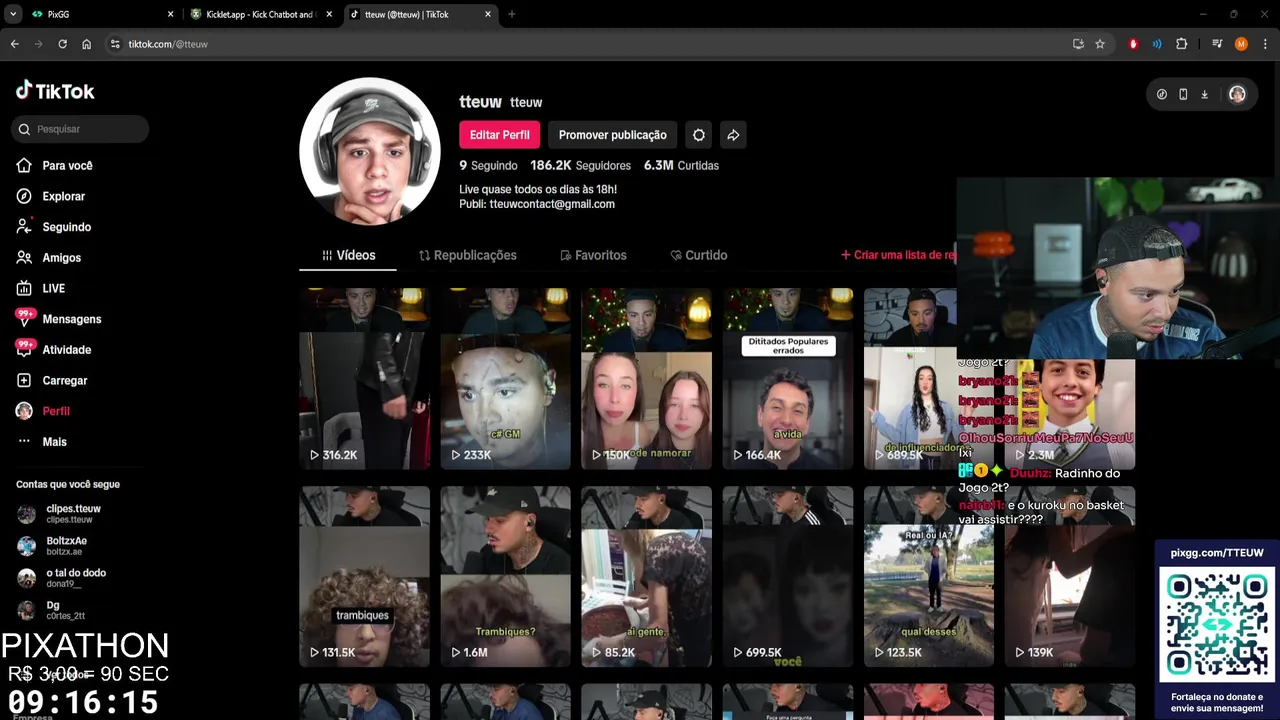Click the Pesquisar search field

point(80,129)
